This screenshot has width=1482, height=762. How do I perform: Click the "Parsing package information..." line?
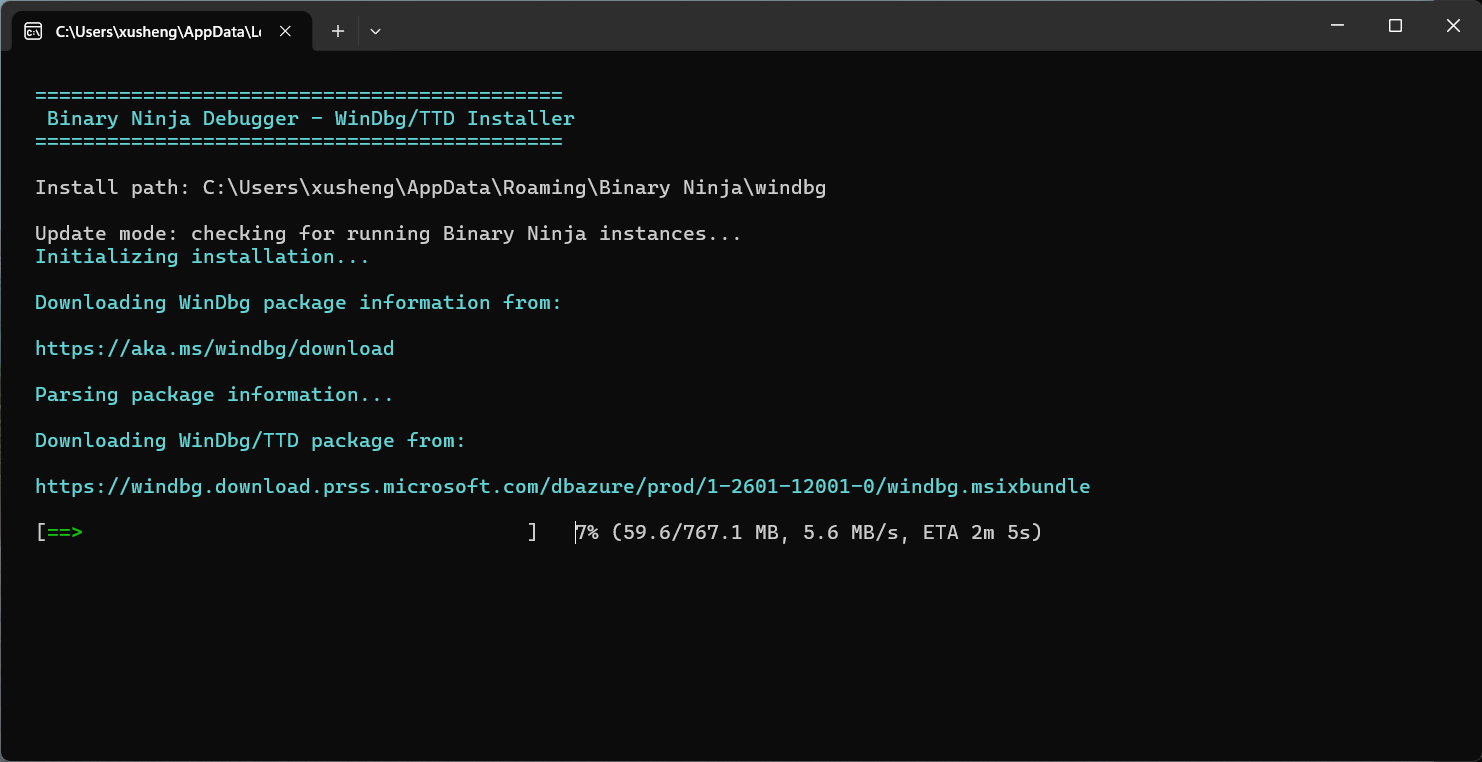214,394
